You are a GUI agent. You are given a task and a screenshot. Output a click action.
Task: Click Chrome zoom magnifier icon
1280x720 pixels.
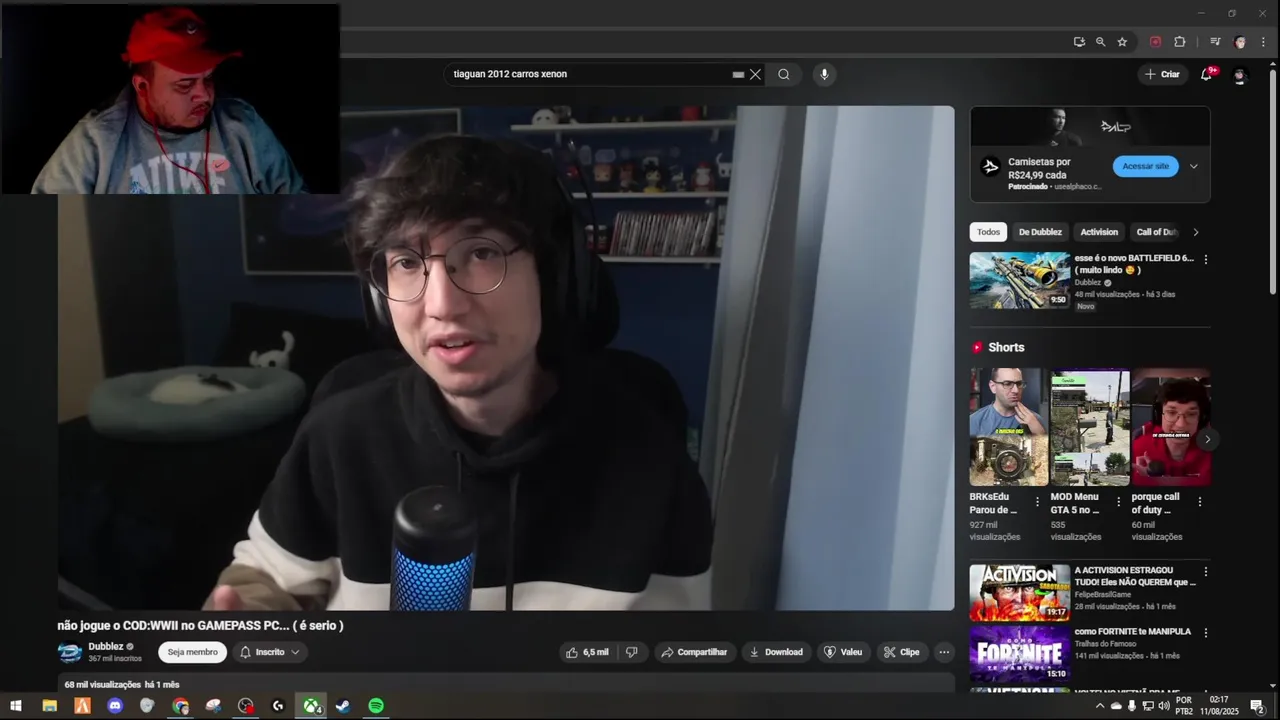[x=1101, y=42]
